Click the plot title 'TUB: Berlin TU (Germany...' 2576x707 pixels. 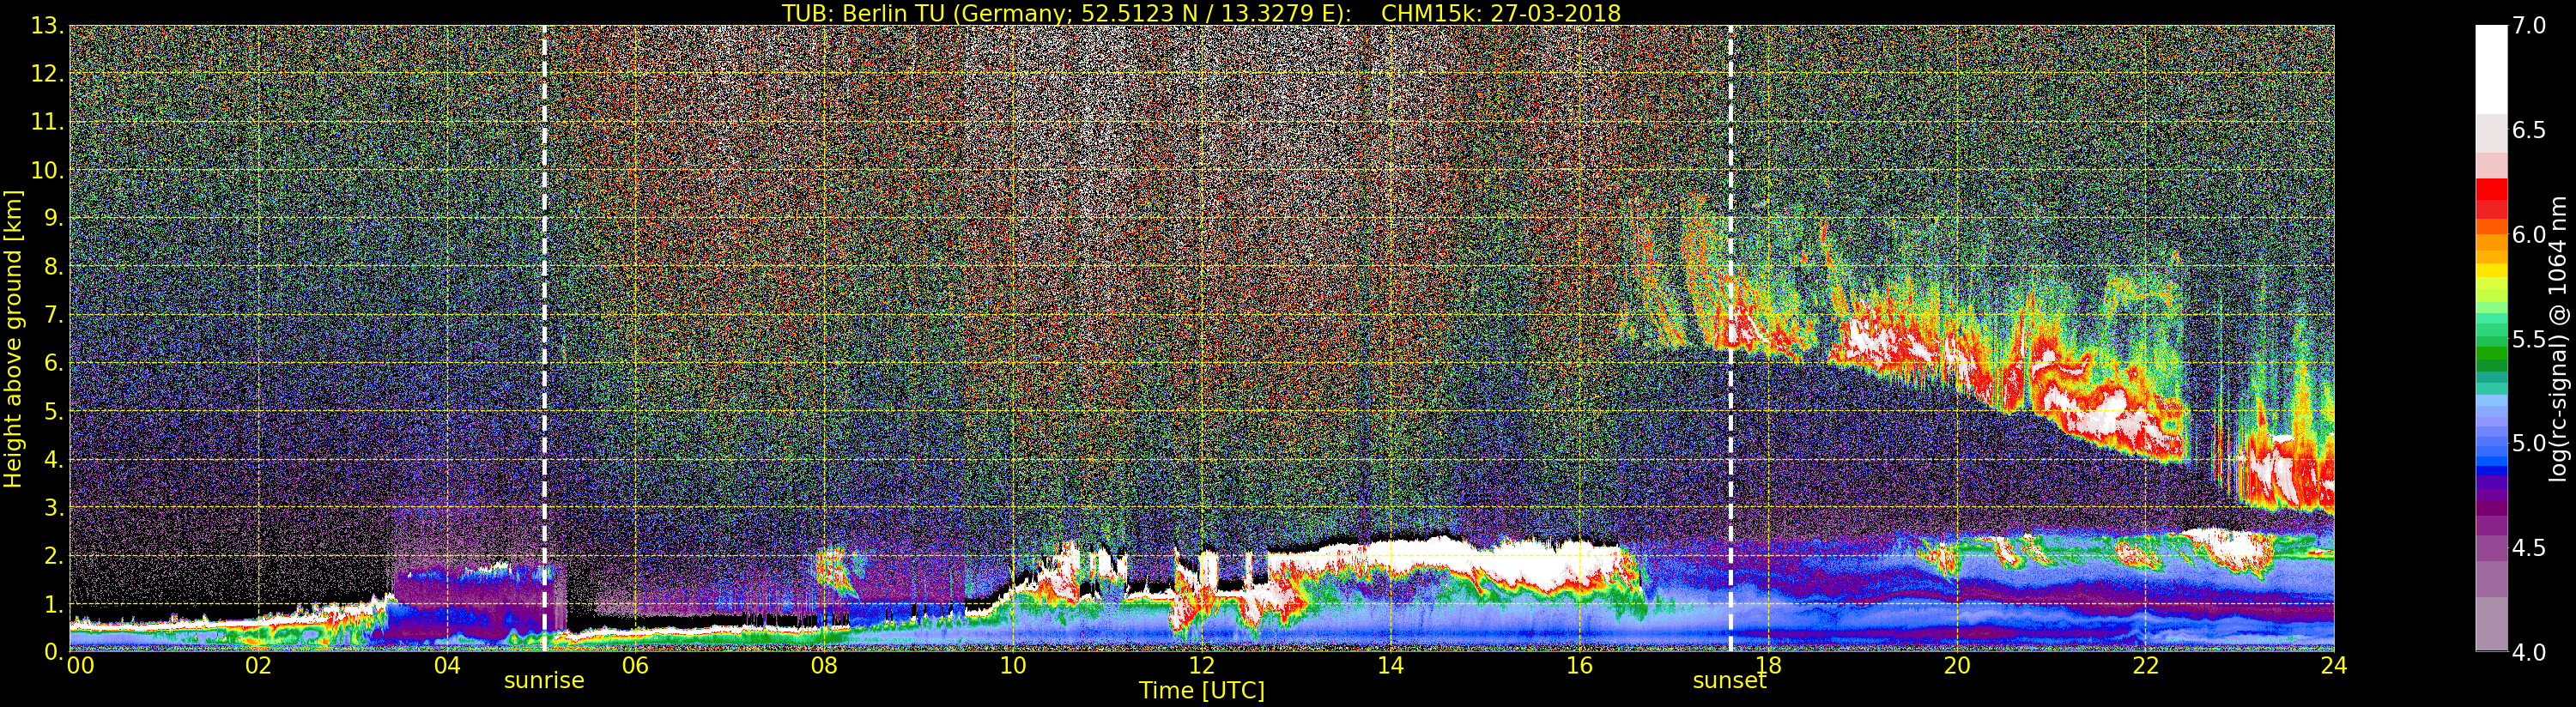(x=1201, y=13)
